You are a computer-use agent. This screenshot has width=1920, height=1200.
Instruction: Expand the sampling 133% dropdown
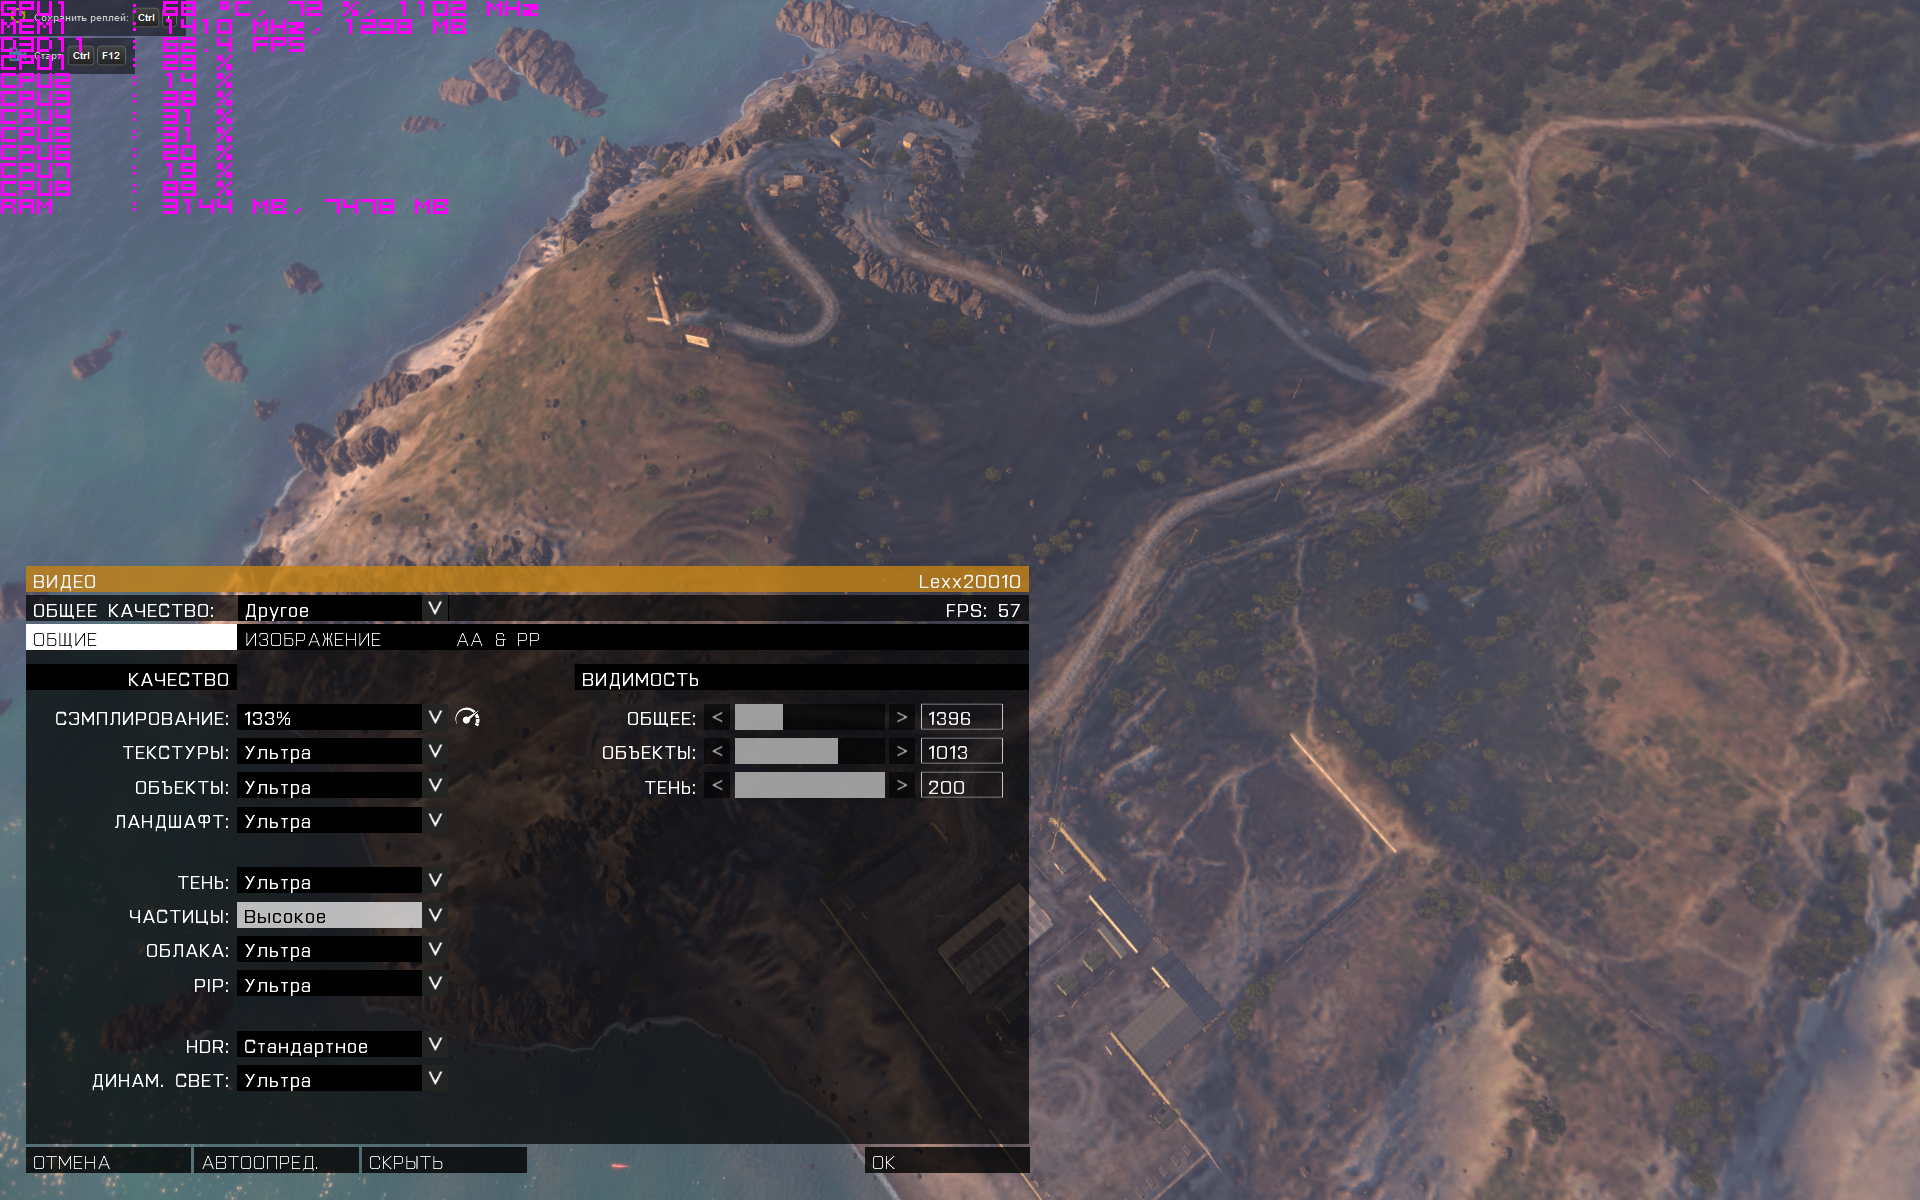tap(435, 717)
